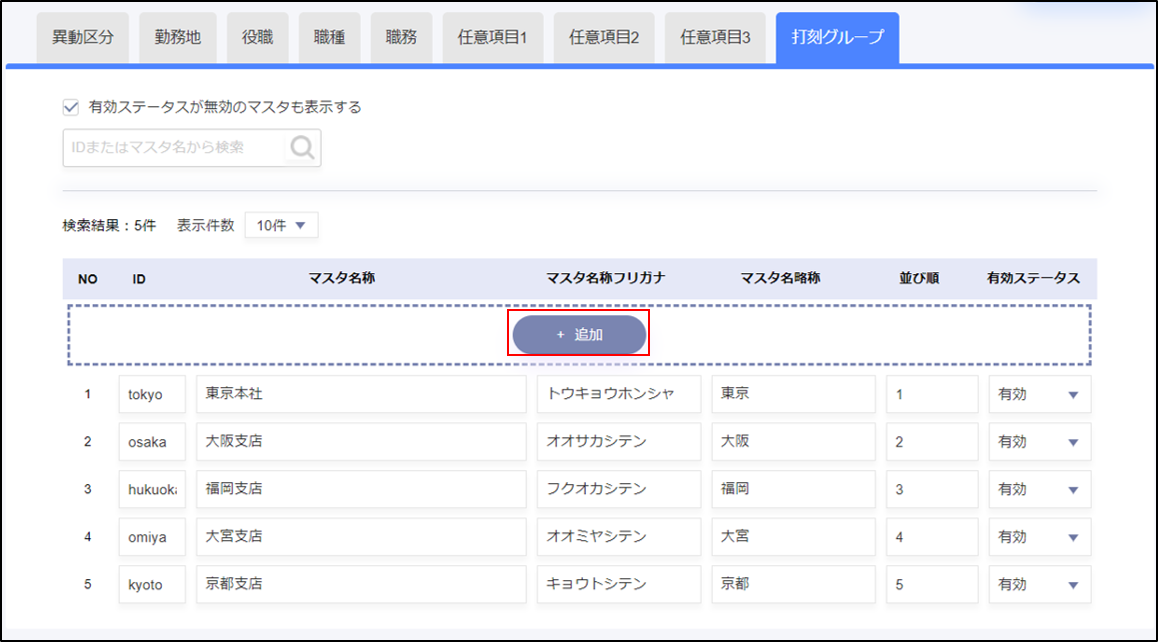
Task: Click the ID or master name search field
Action: tap(175, 147)
